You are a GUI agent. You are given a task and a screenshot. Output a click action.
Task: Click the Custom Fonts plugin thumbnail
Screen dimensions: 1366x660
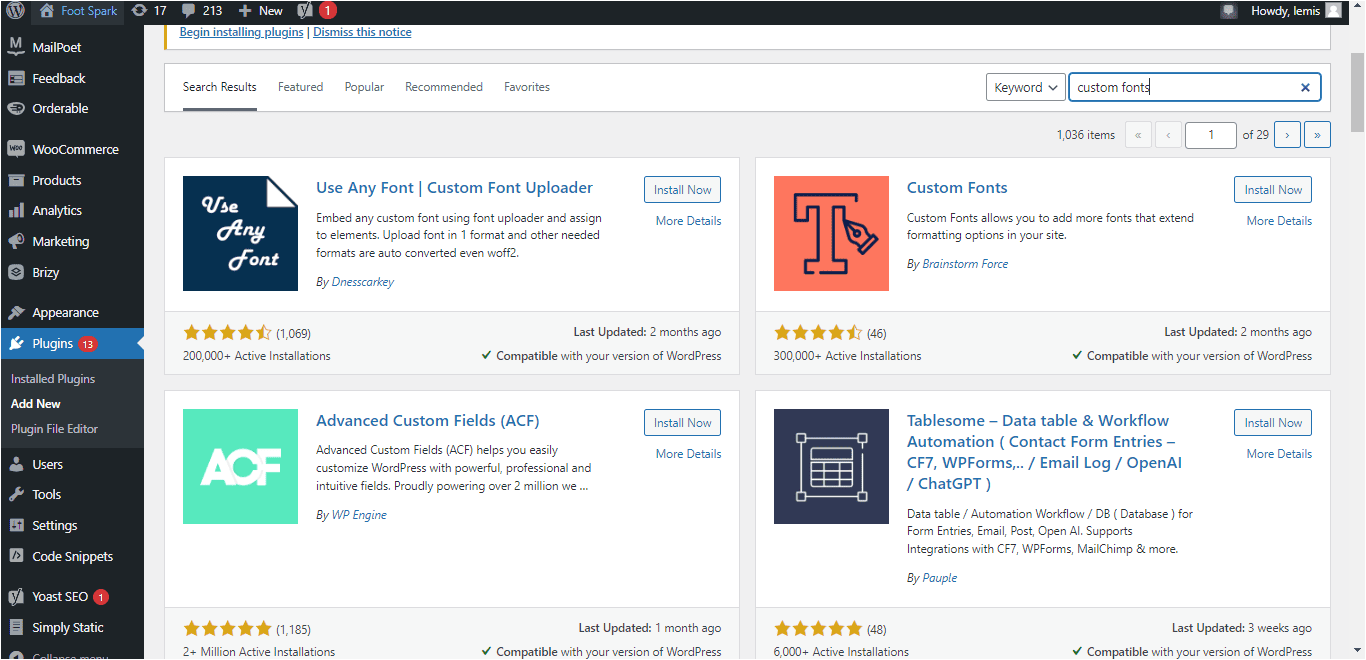[831, 233]
